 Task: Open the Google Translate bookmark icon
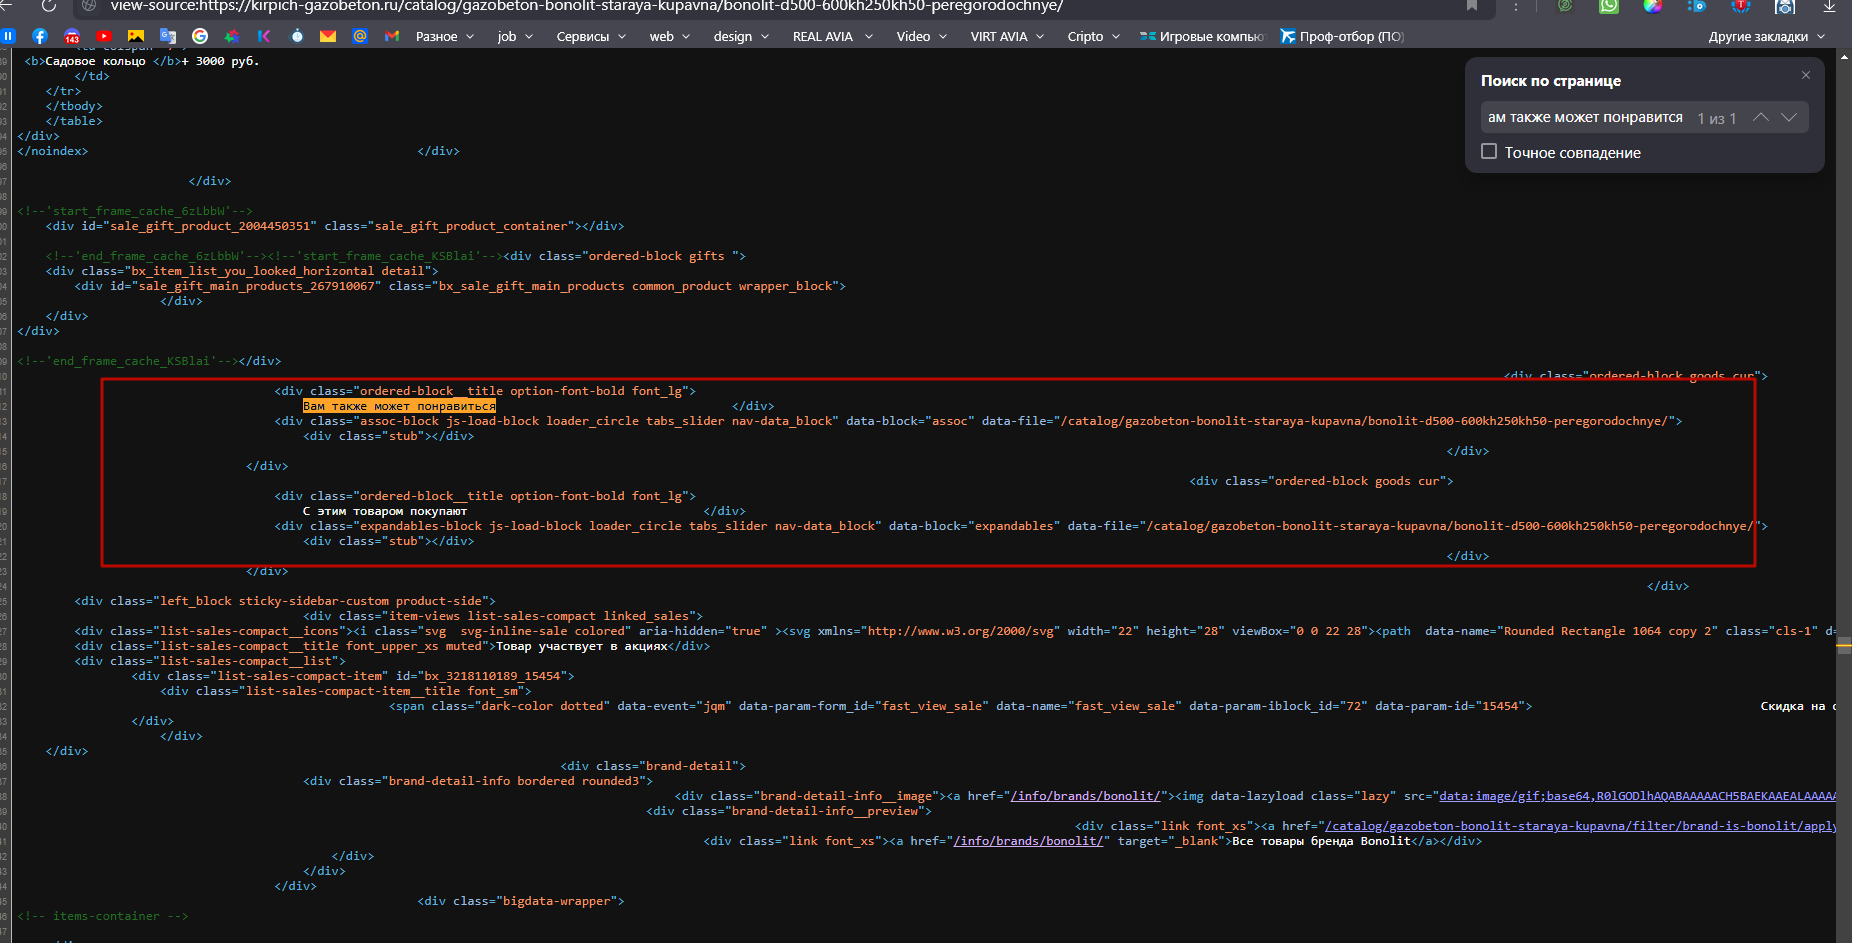(168, 36)
